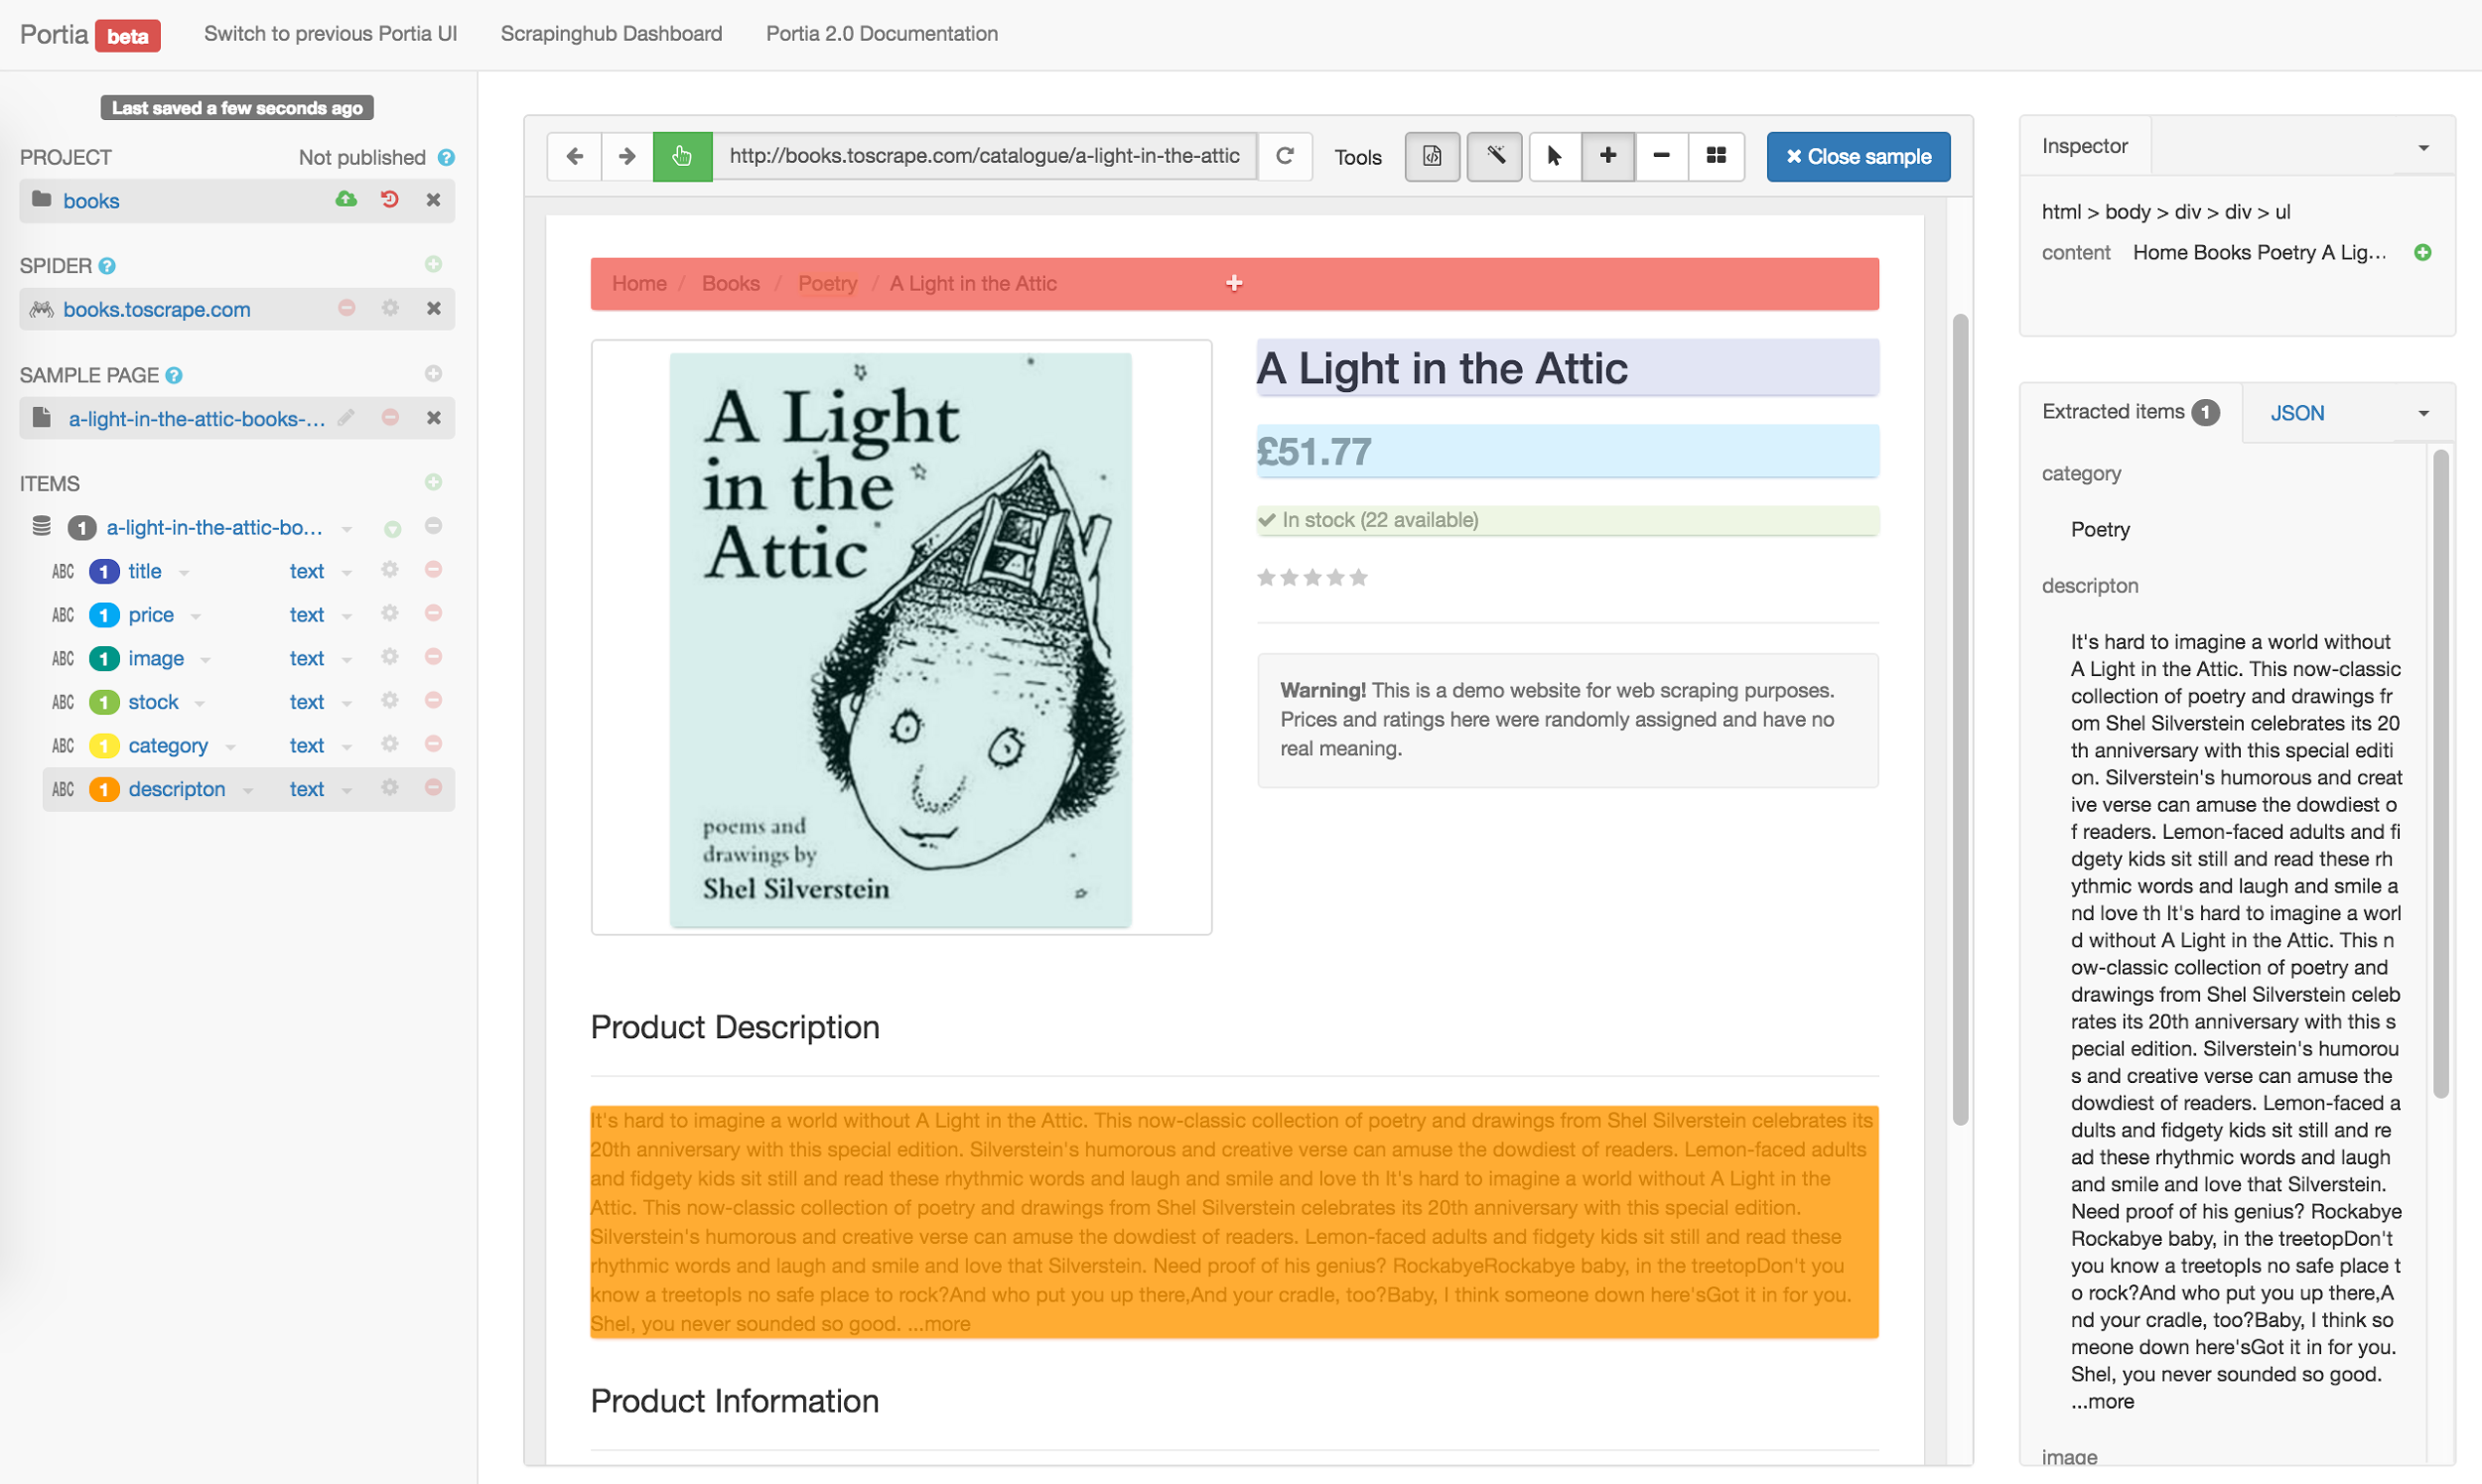The image size is (2482, 1484).
Task: Toggle the magic wand auto-annotate tool
Action: point(1494,156)
